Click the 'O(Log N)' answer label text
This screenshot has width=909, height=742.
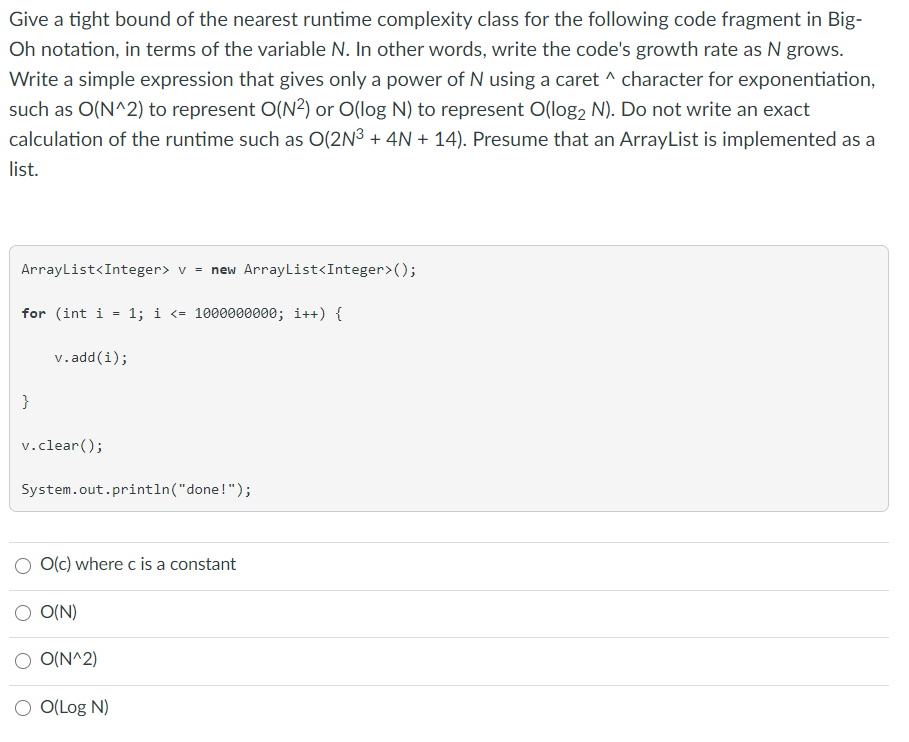pyautogui.click(x=74, y=707)
